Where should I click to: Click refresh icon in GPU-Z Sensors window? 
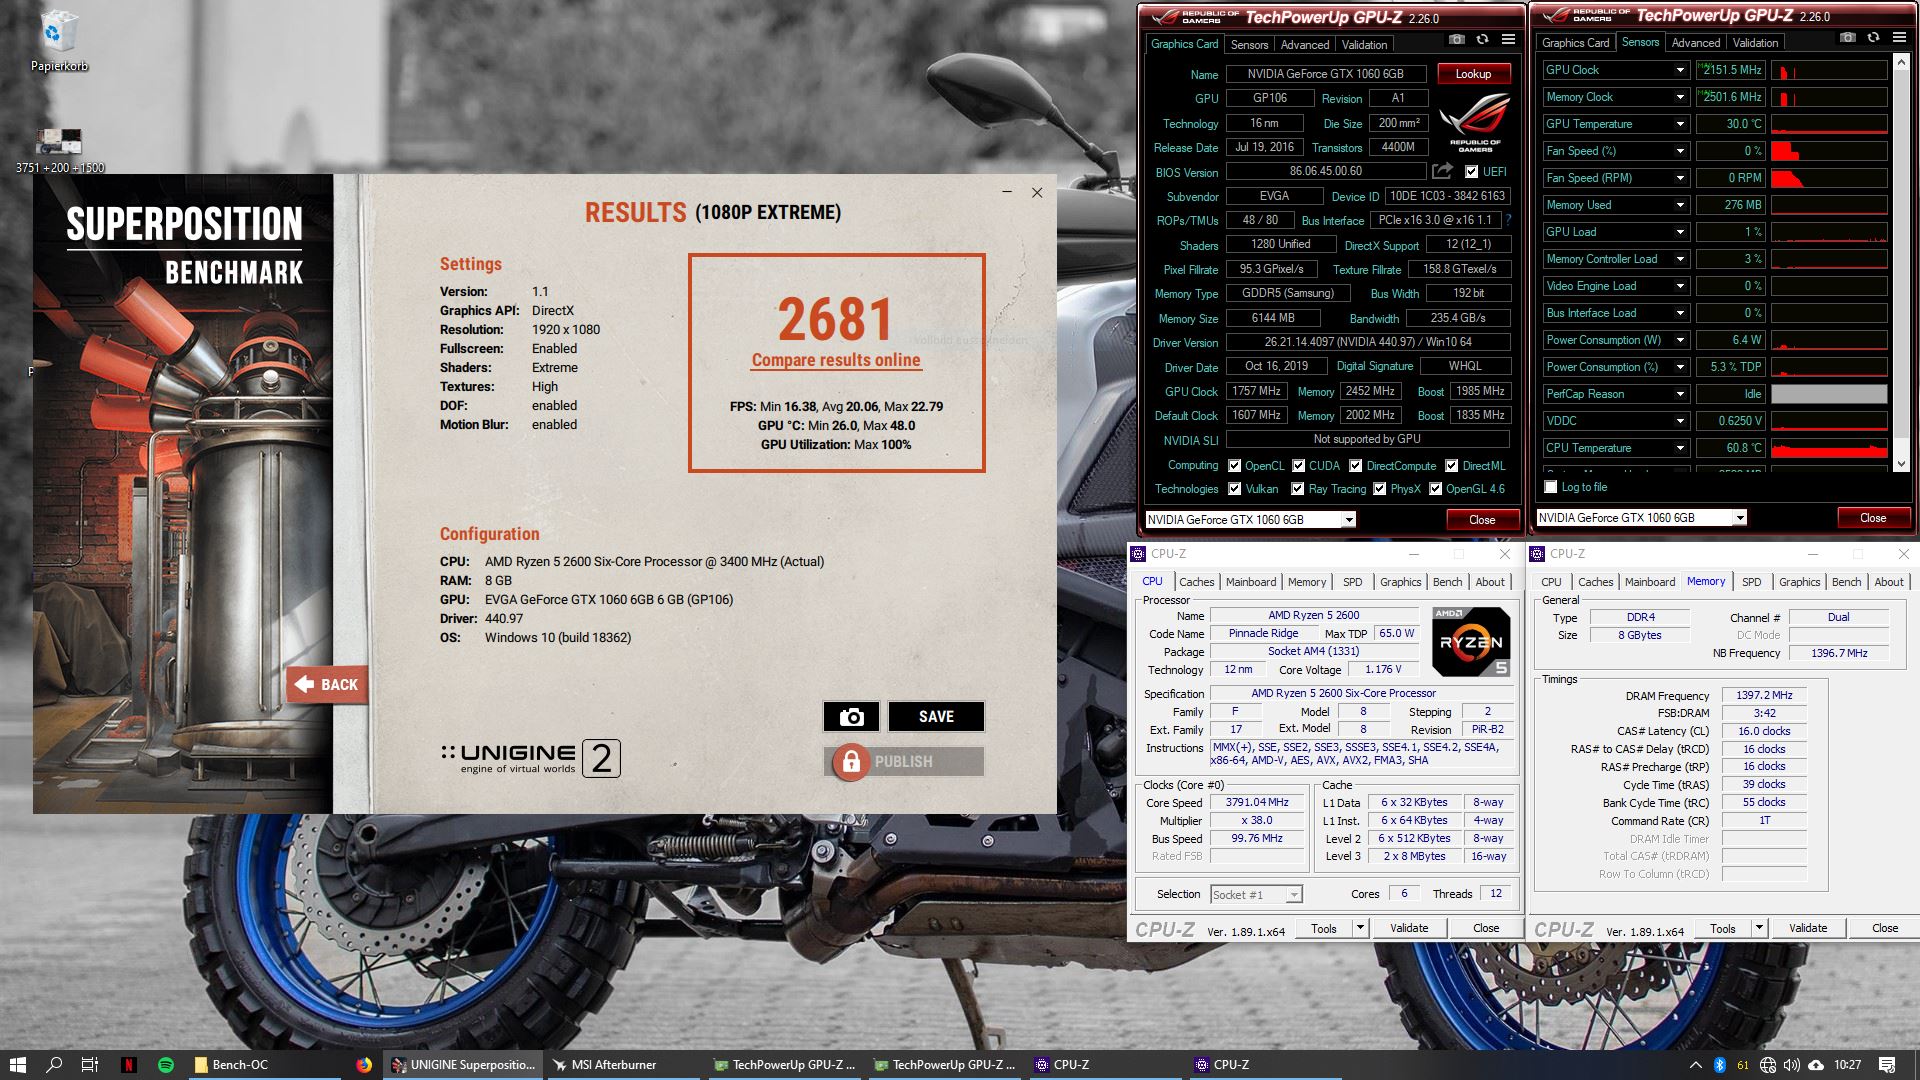[x=1873, y=38]
